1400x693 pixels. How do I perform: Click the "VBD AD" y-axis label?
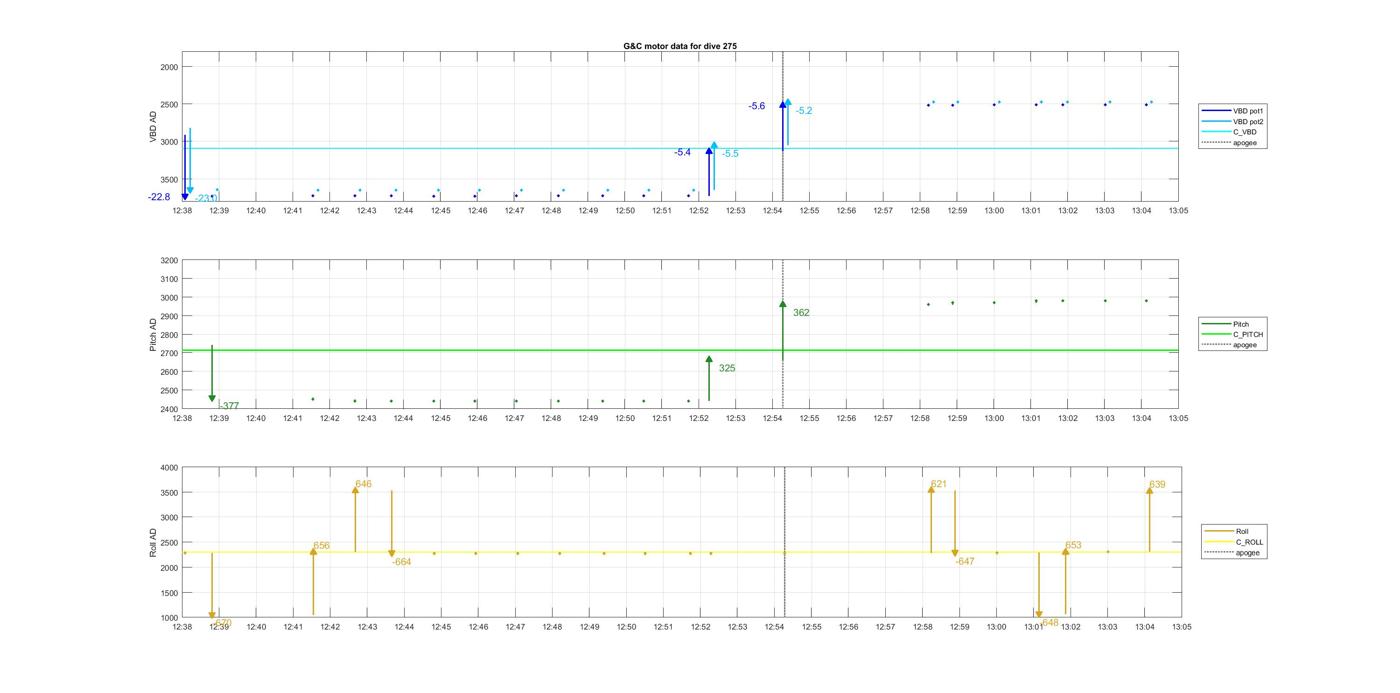[x=154, y=126]
